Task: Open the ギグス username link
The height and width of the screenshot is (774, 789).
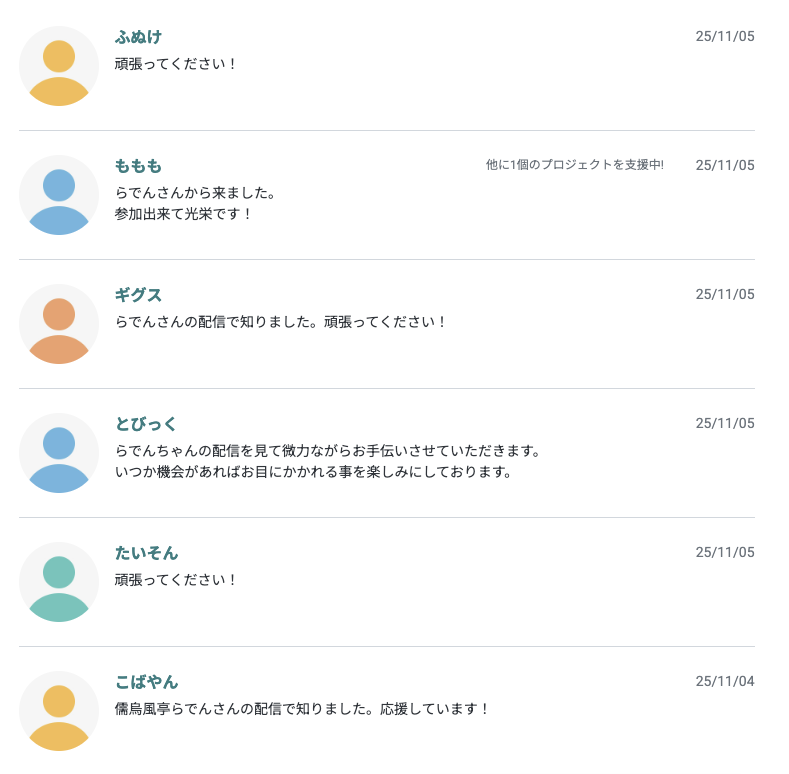Action: 138,295
